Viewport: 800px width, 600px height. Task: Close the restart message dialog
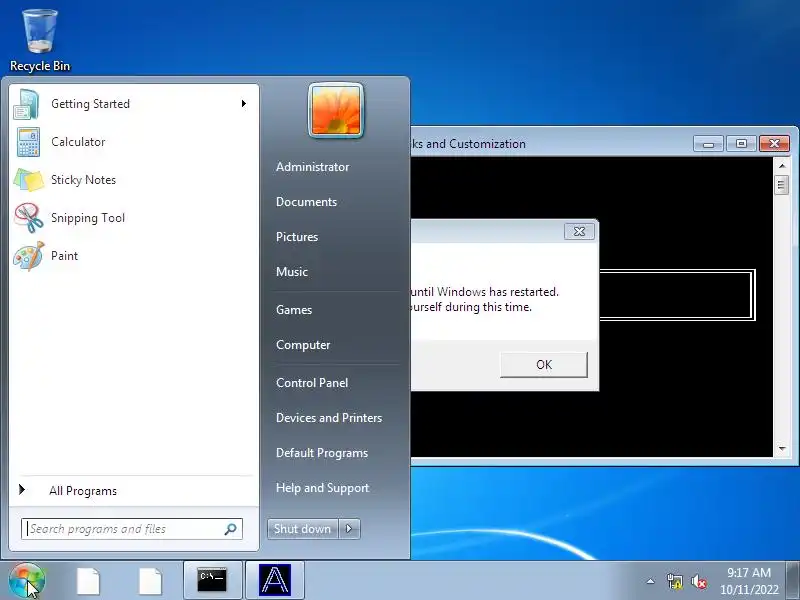pos(579,232)
